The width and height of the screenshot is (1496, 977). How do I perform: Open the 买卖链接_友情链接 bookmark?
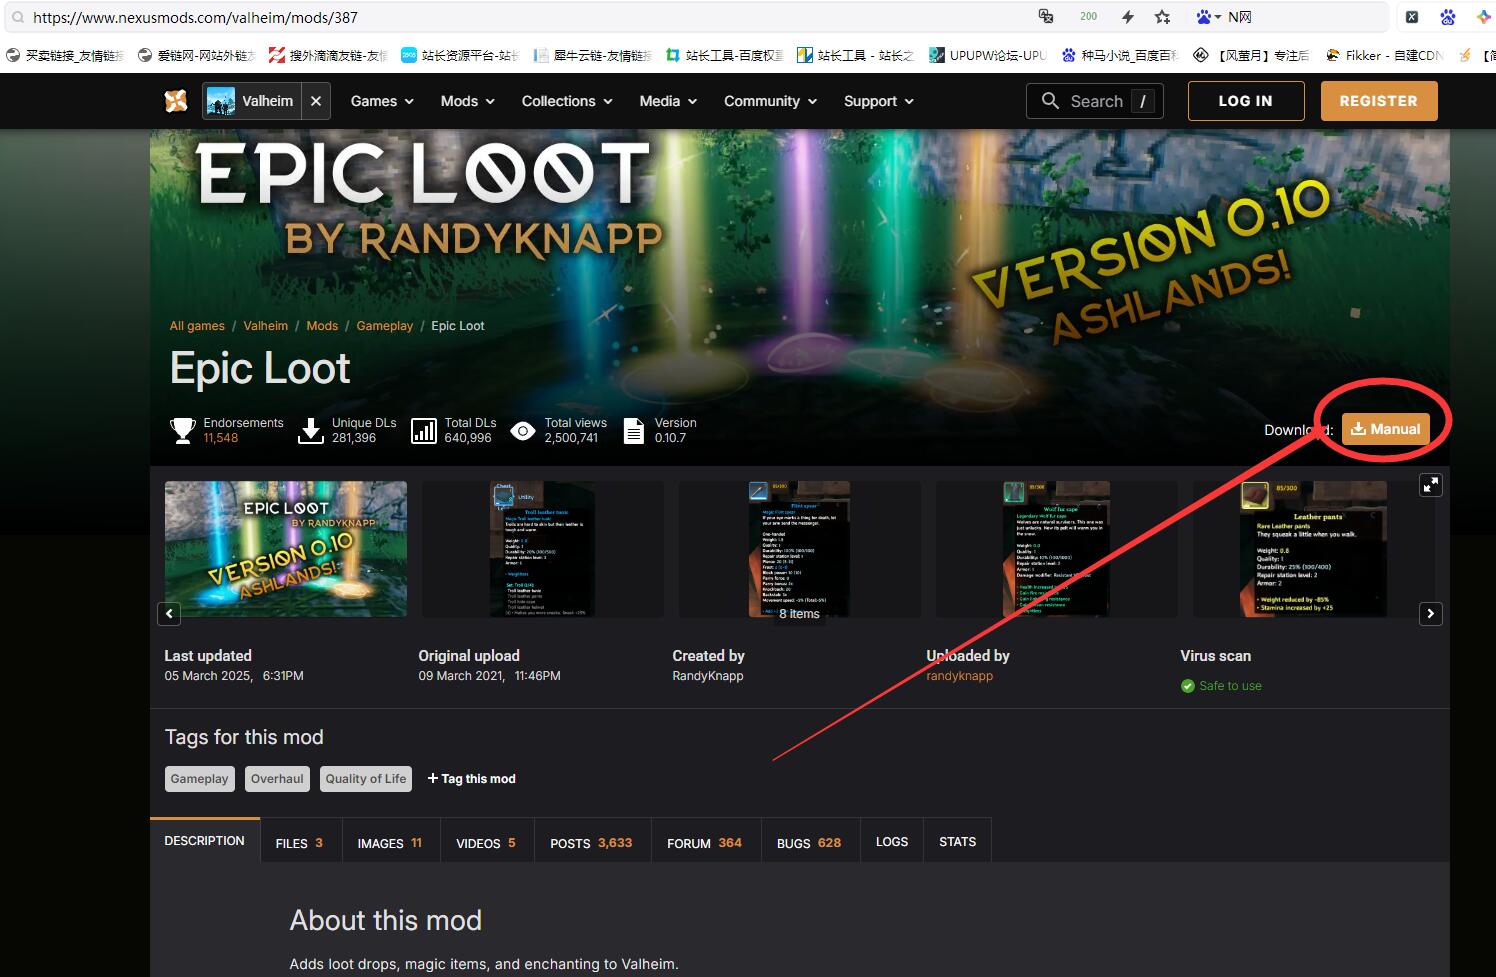[x=64, y=56]
